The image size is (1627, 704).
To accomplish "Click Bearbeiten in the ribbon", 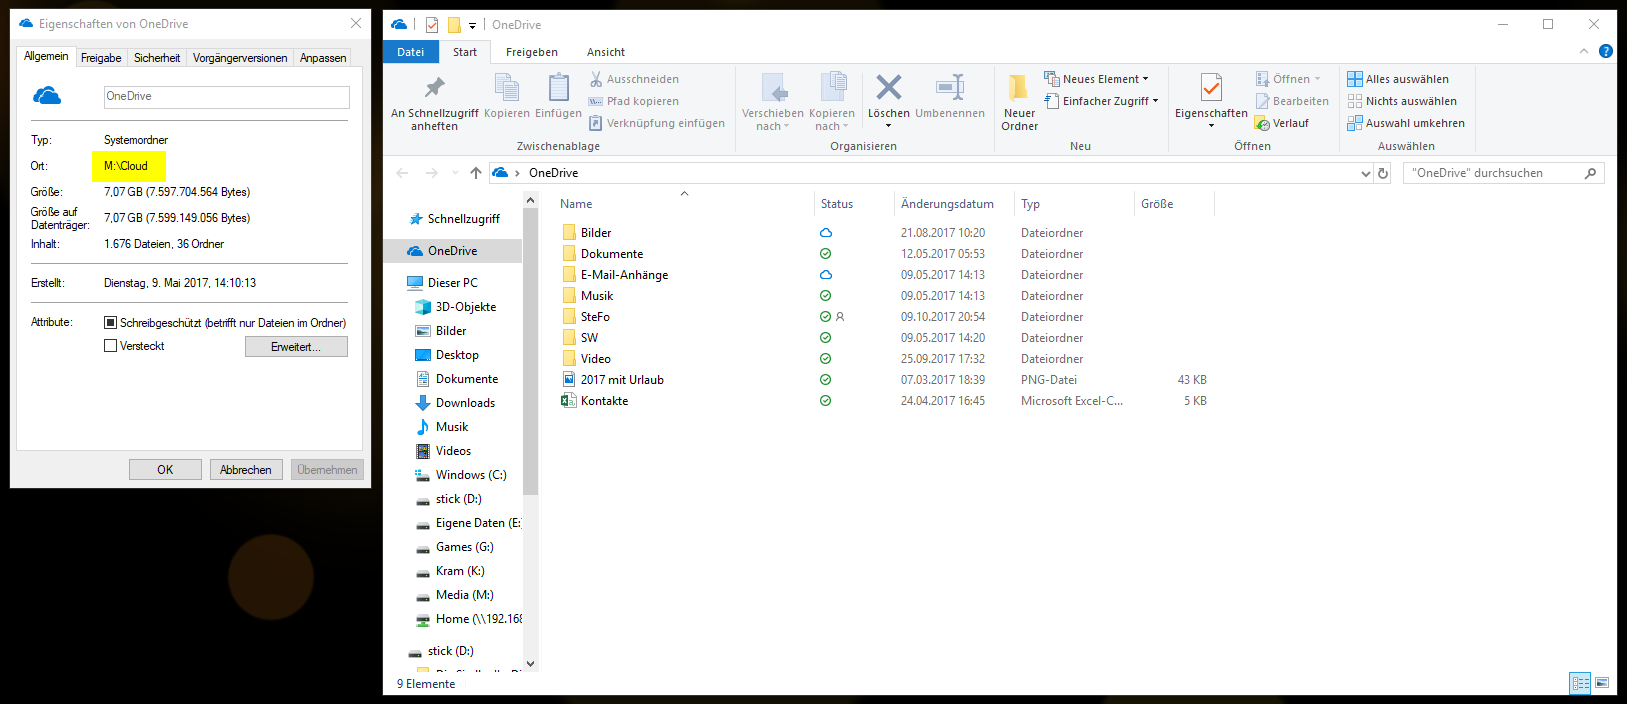I will pos(1292,101).
